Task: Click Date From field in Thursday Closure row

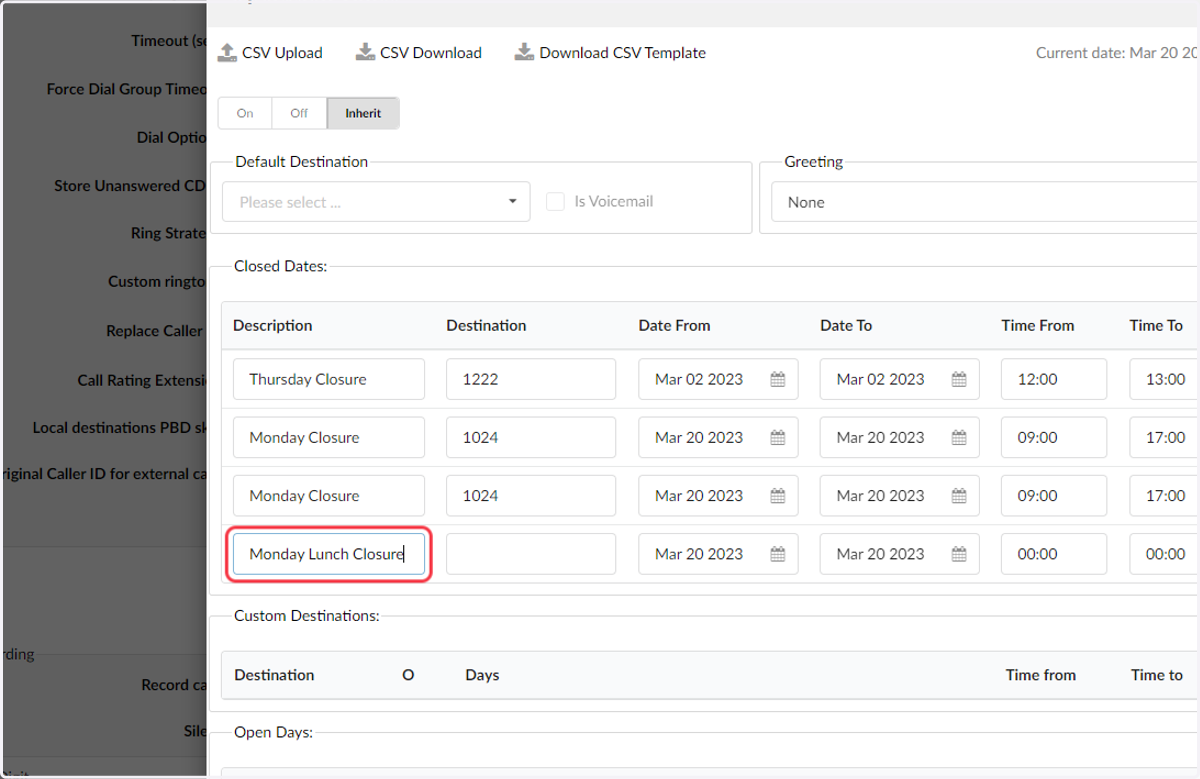Action: (x=718, y=380)
